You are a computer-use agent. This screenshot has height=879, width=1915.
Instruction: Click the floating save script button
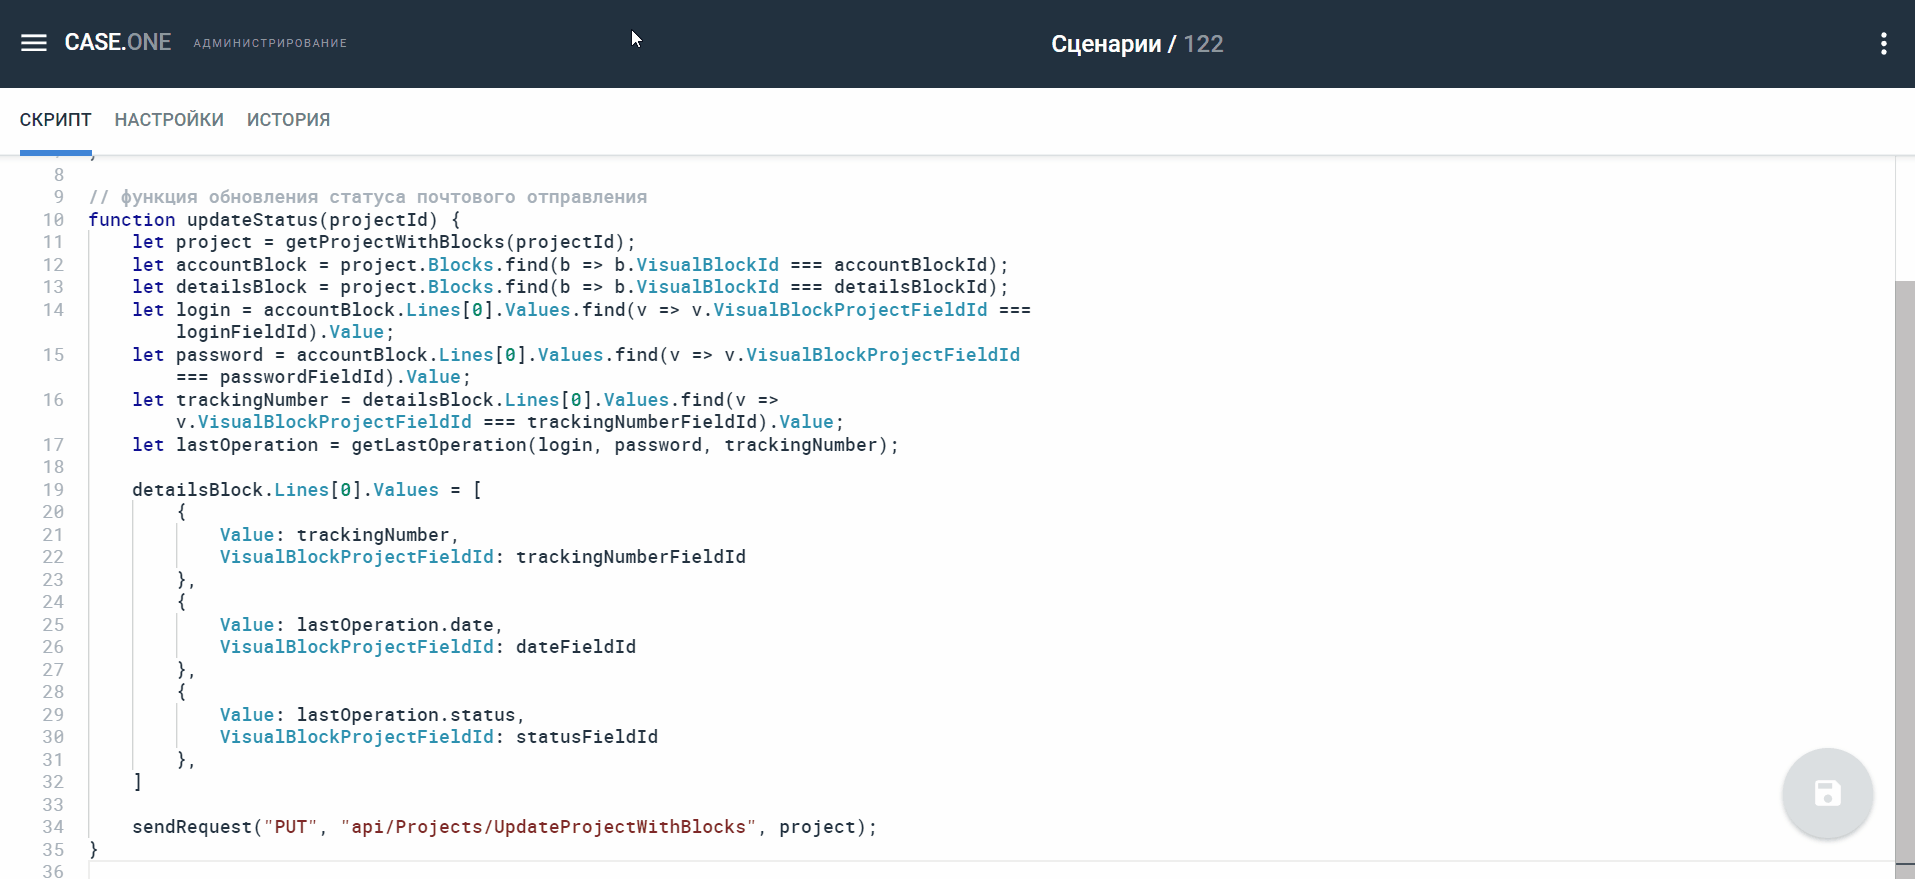(1827, 793)
